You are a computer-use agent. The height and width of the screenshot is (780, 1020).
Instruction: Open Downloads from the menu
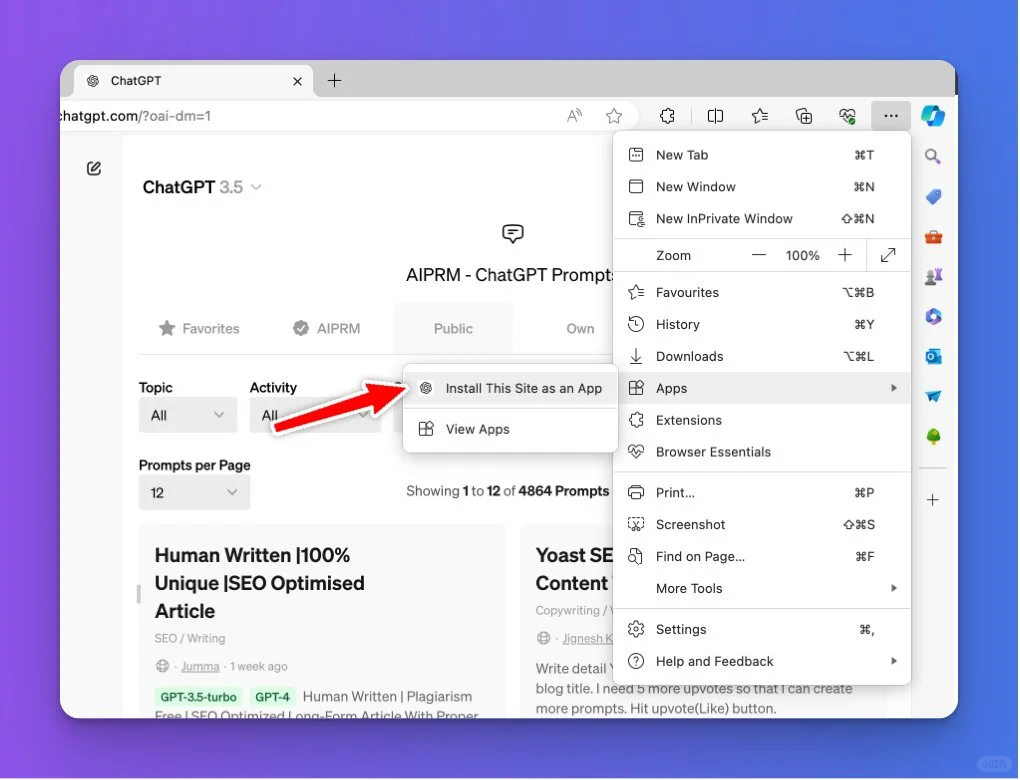coord(761,356)
